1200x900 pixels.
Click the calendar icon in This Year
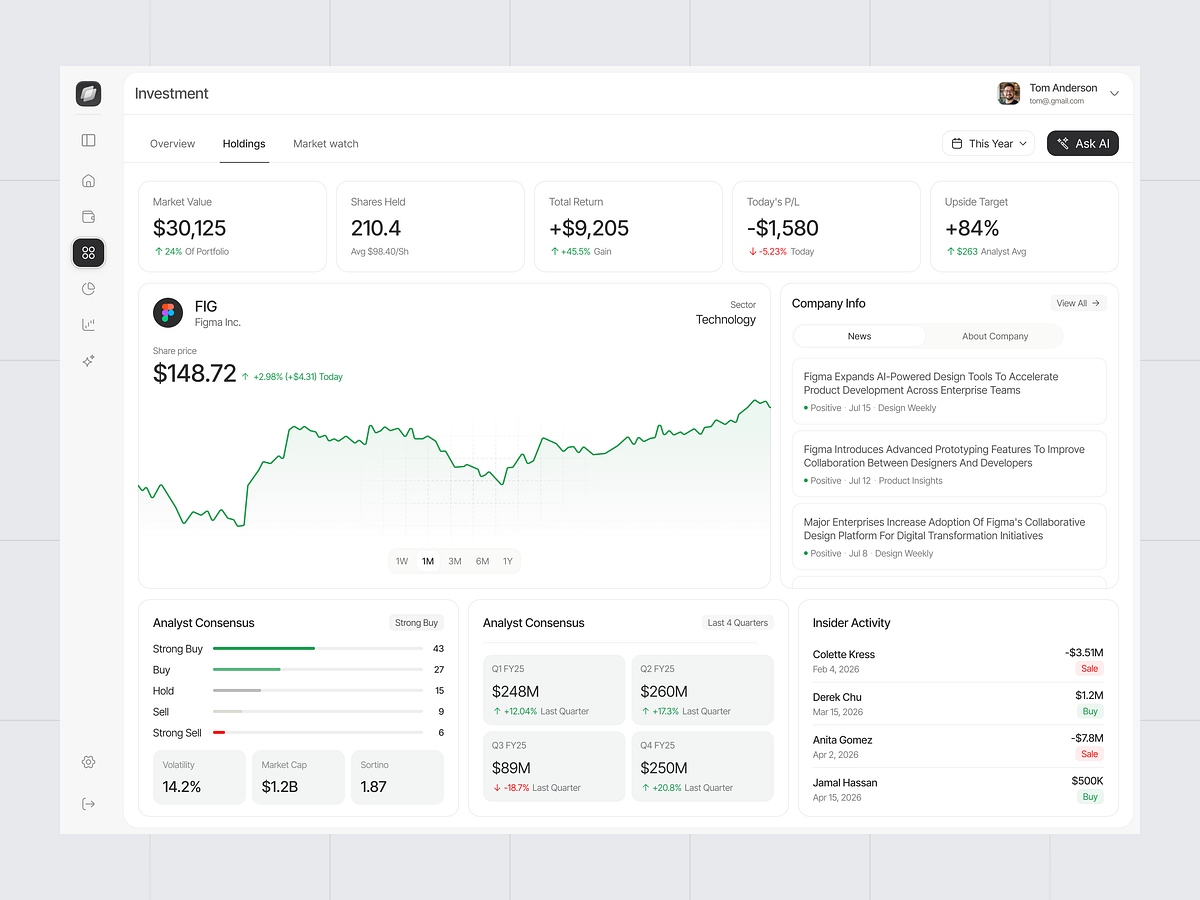click(957, 144)
